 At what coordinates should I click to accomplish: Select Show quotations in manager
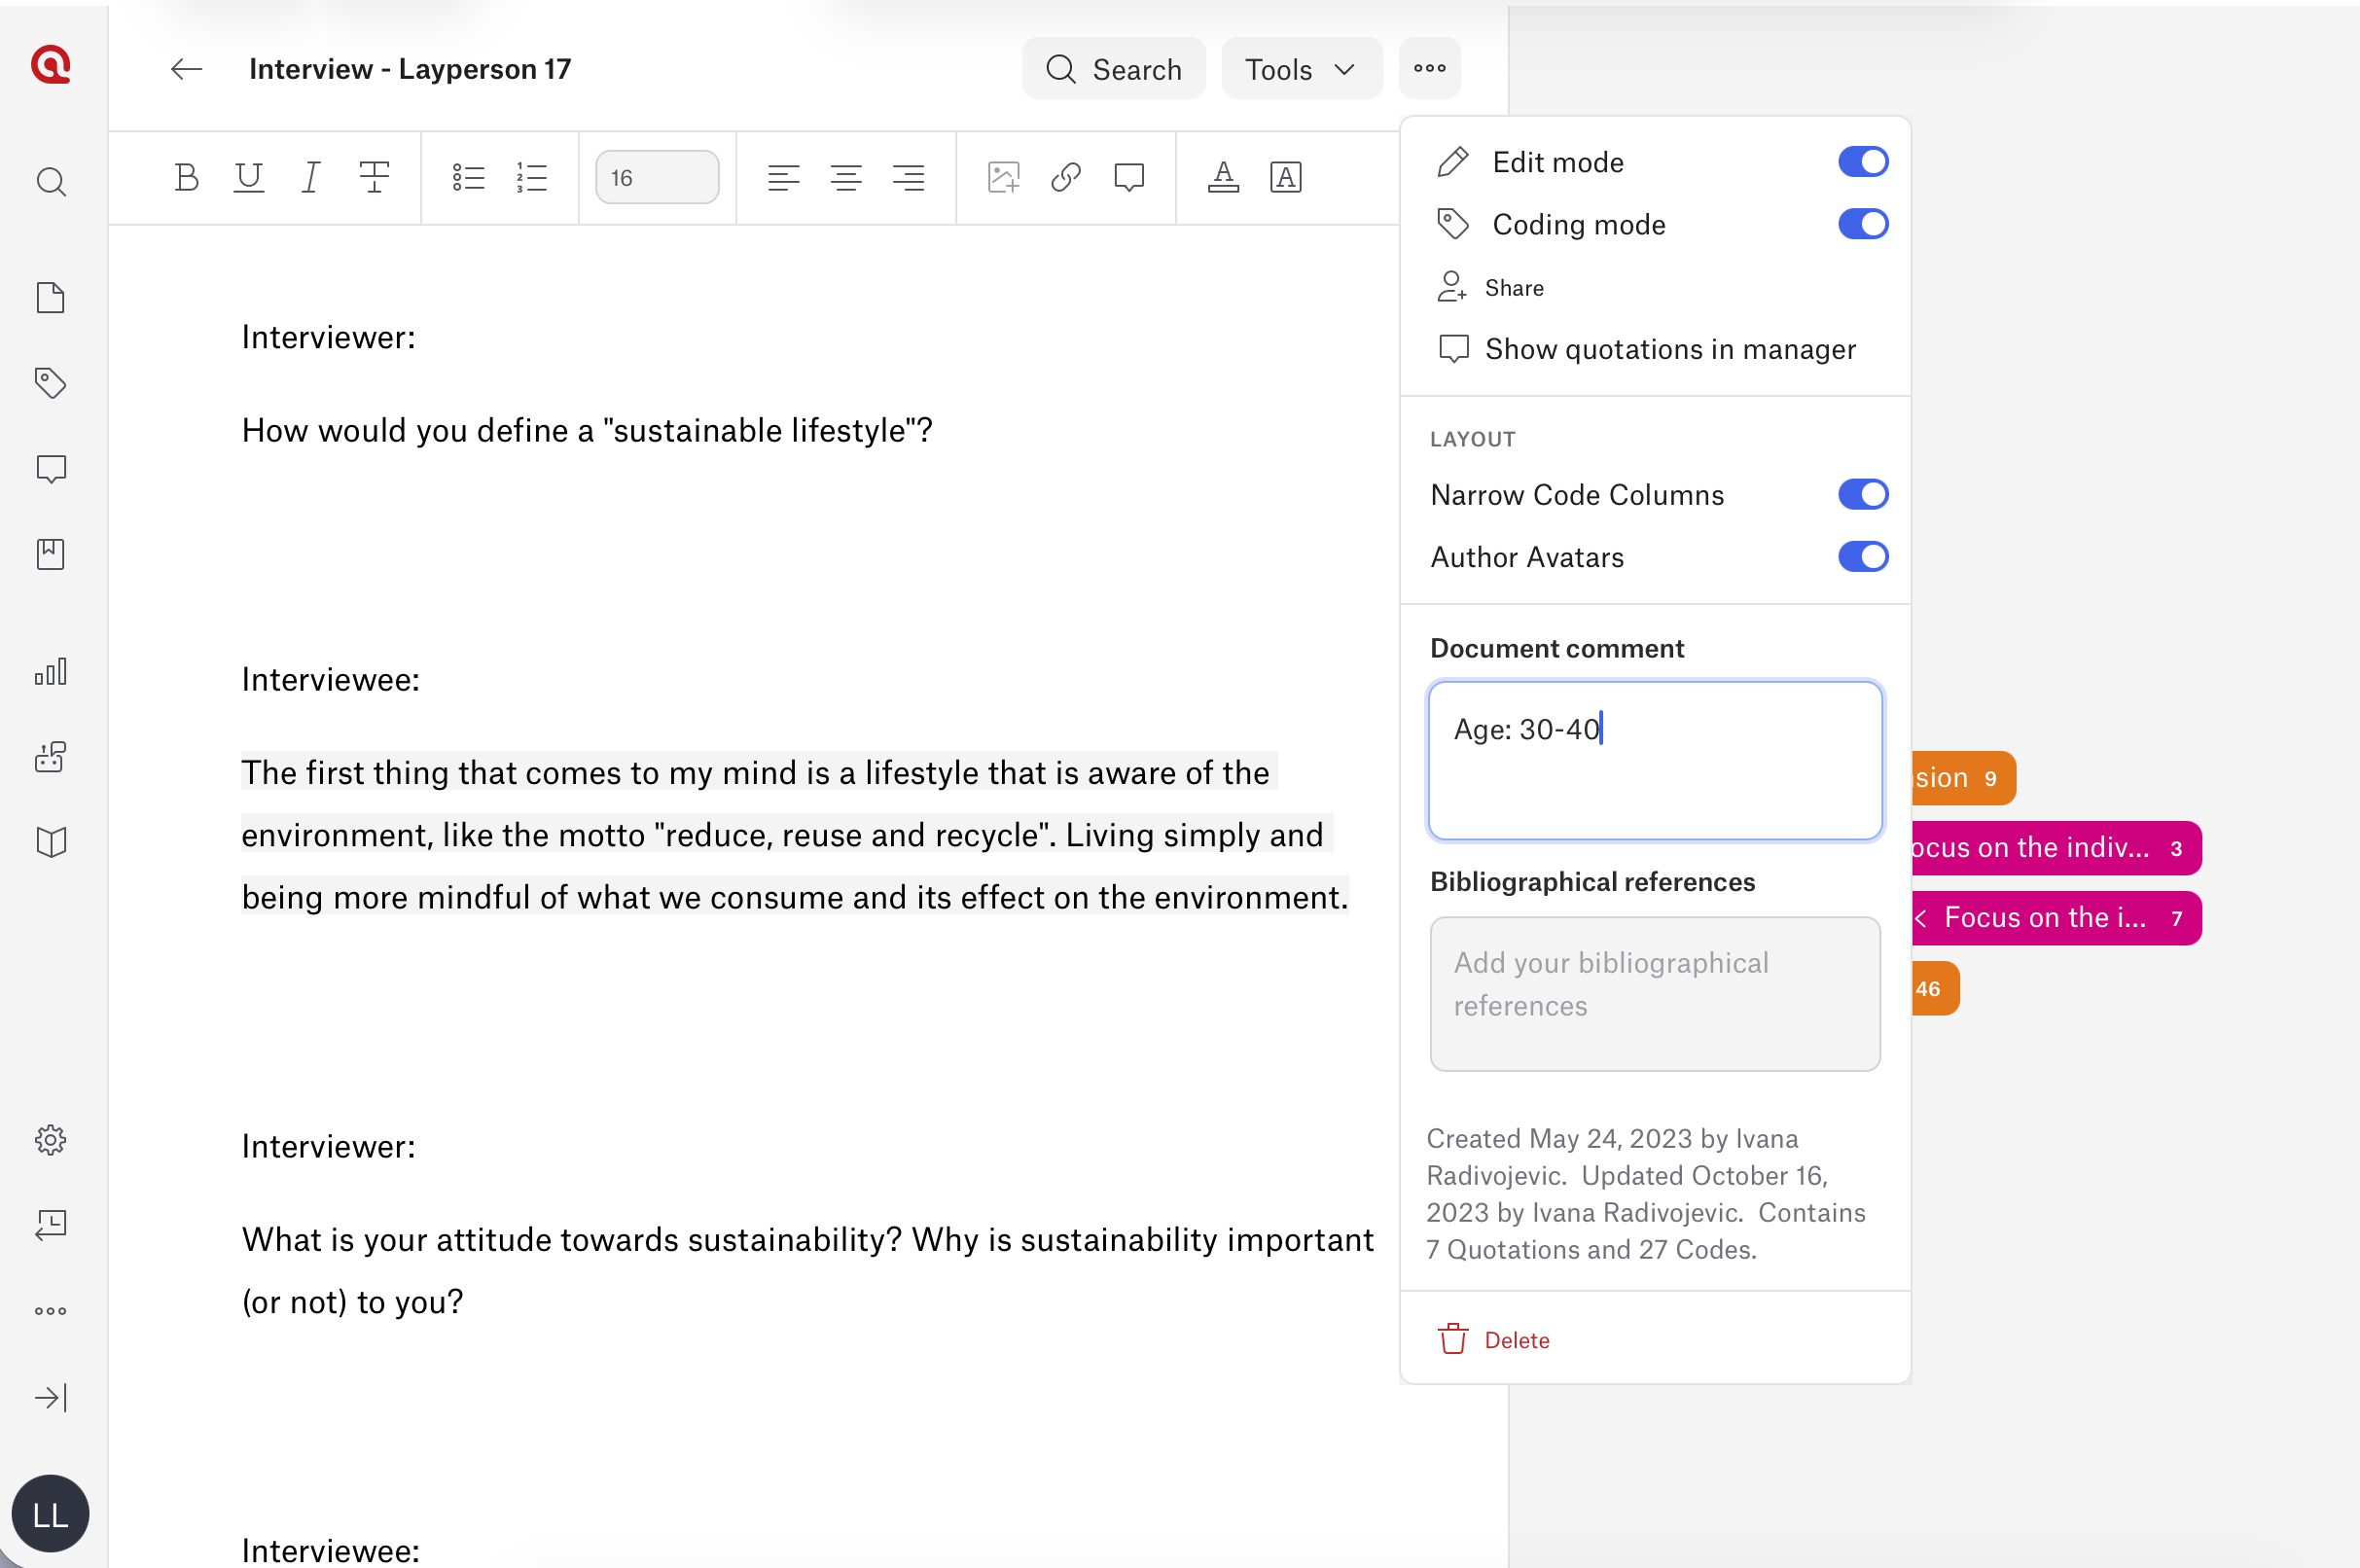(1668, 349)
